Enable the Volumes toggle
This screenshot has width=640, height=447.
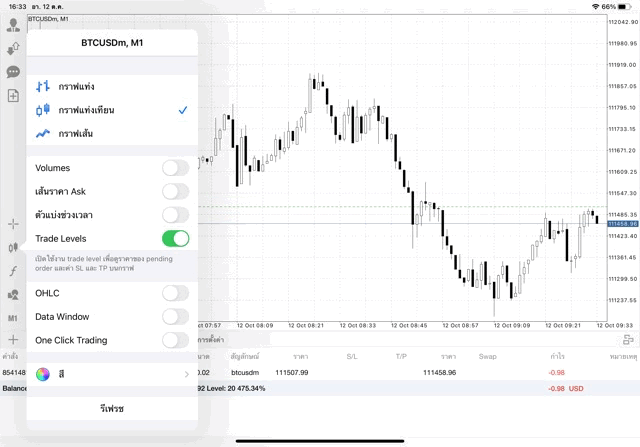pyautogui.click(x=175, y=168)
